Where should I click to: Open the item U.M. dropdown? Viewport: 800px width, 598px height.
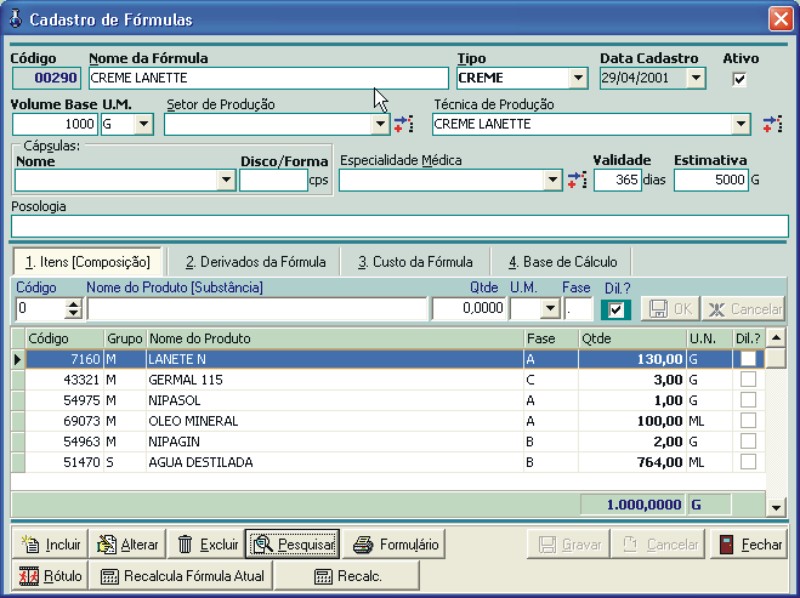[x=550, y=309]
